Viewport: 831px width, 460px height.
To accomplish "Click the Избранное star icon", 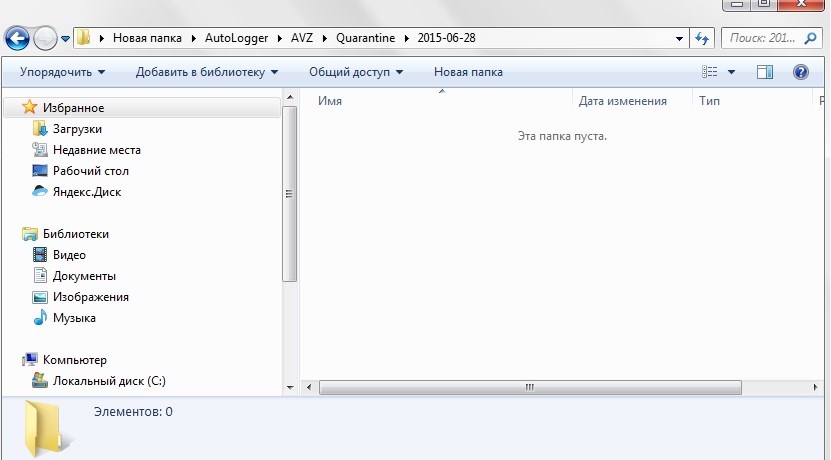I will coord(29,107).
